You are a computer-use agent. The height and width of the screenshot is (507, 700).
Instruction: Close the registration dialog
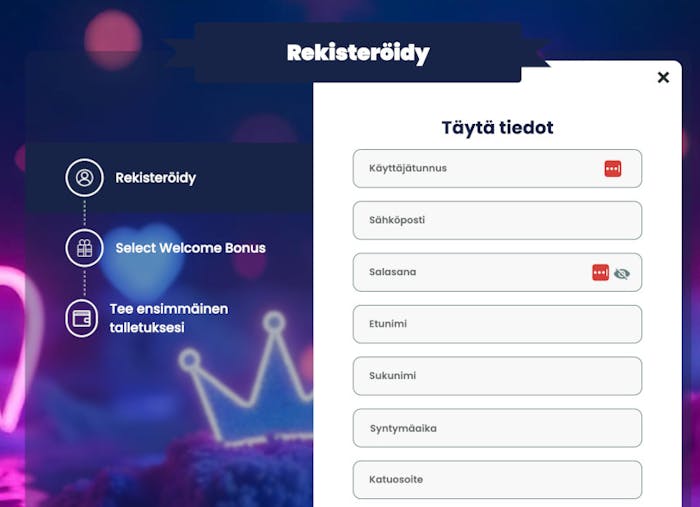point(663,77)
